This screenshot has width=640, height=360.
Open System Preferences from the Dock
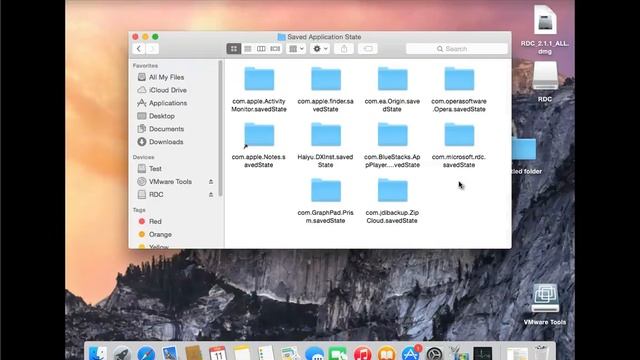[x=435, y=353]
